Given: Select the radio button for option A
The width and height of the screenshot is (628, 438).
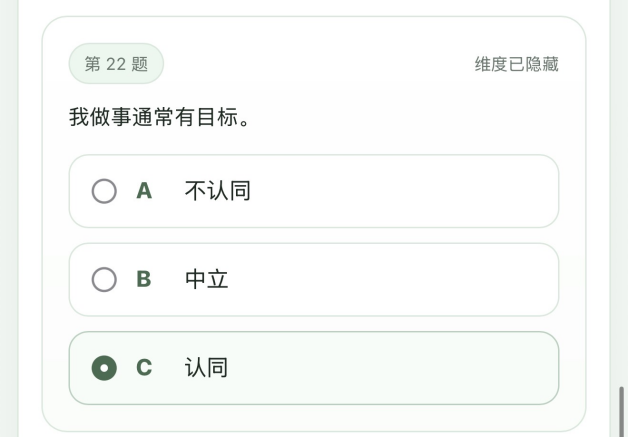Looking at the screenshot, I should point(104,191).
